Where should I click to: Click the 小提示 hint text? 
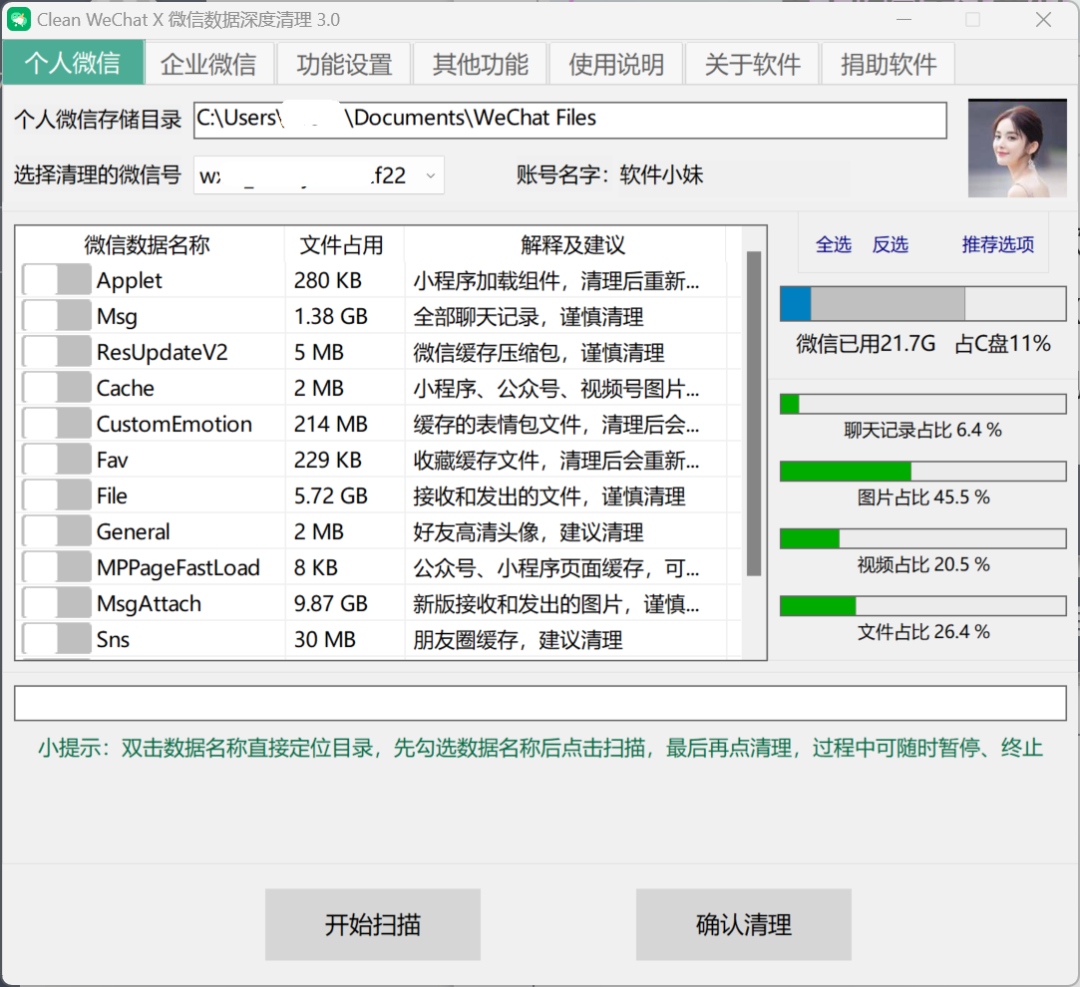(x=540, y=747)
